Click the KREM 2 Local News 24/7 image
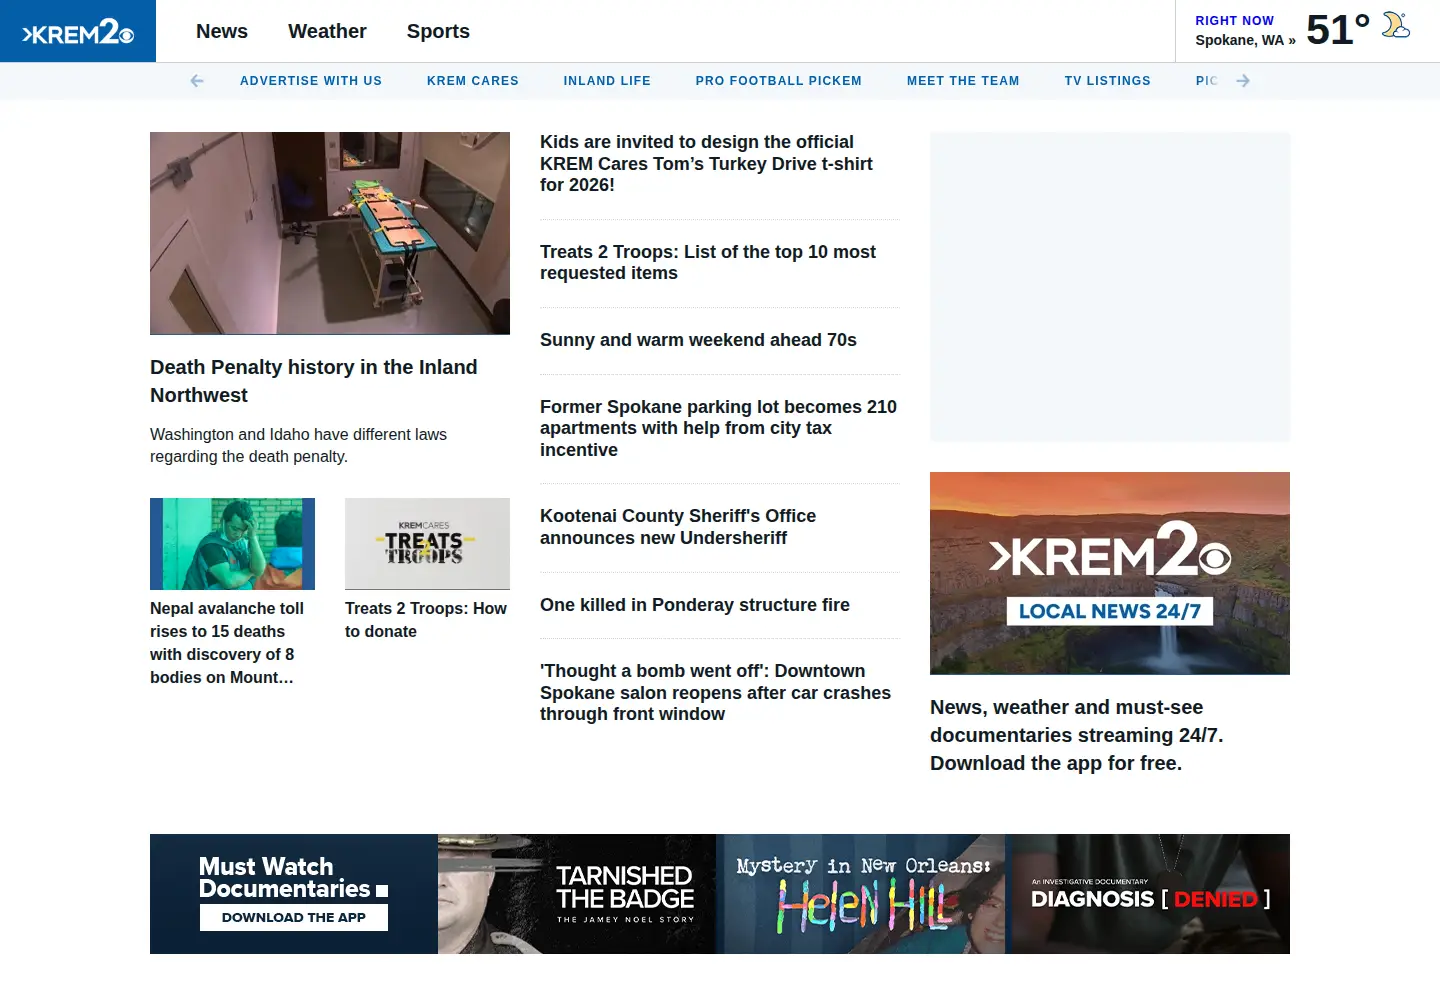 (x=1110, y=573)
